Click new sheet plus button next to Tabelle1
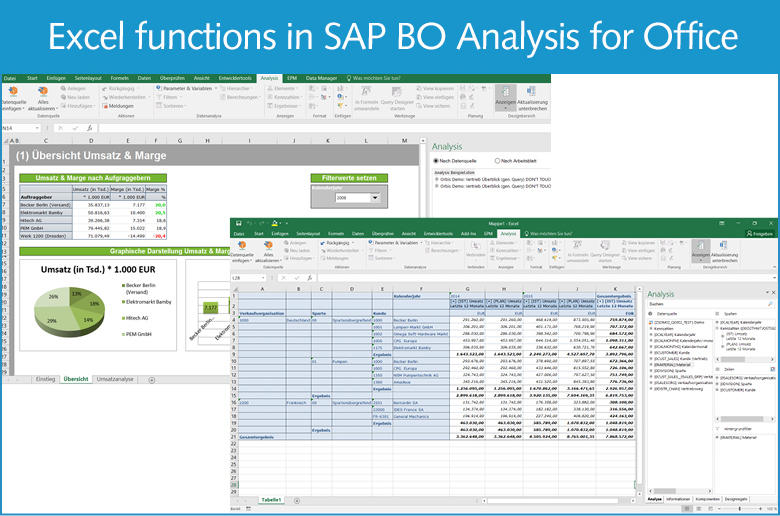Image resolution: width=780 pixels, height=516 pixels. (296, 501)
